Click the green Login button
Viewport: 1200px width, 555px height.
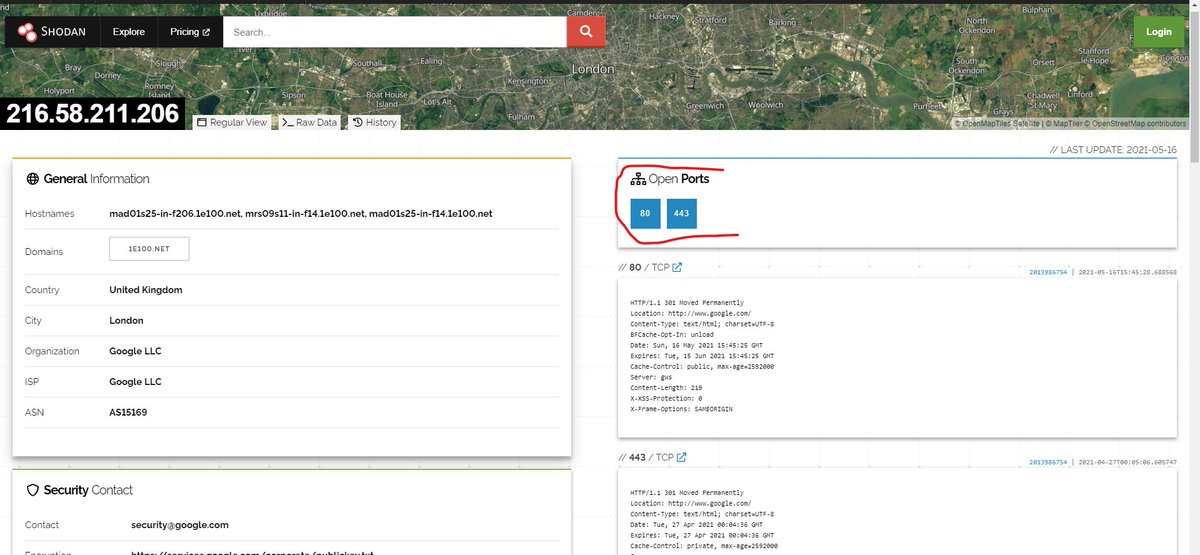[1159, 32]
